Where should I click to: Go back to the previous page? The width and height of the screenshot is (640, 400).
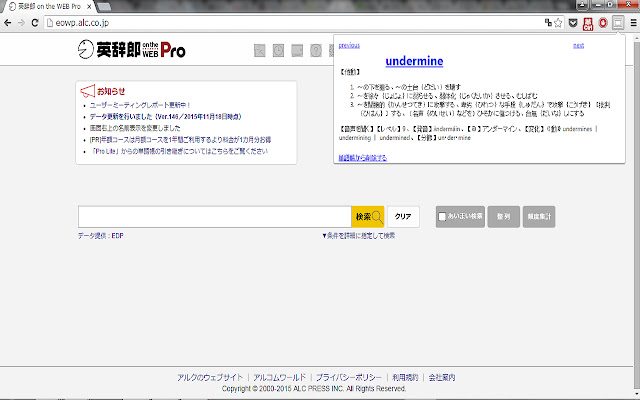7,23
